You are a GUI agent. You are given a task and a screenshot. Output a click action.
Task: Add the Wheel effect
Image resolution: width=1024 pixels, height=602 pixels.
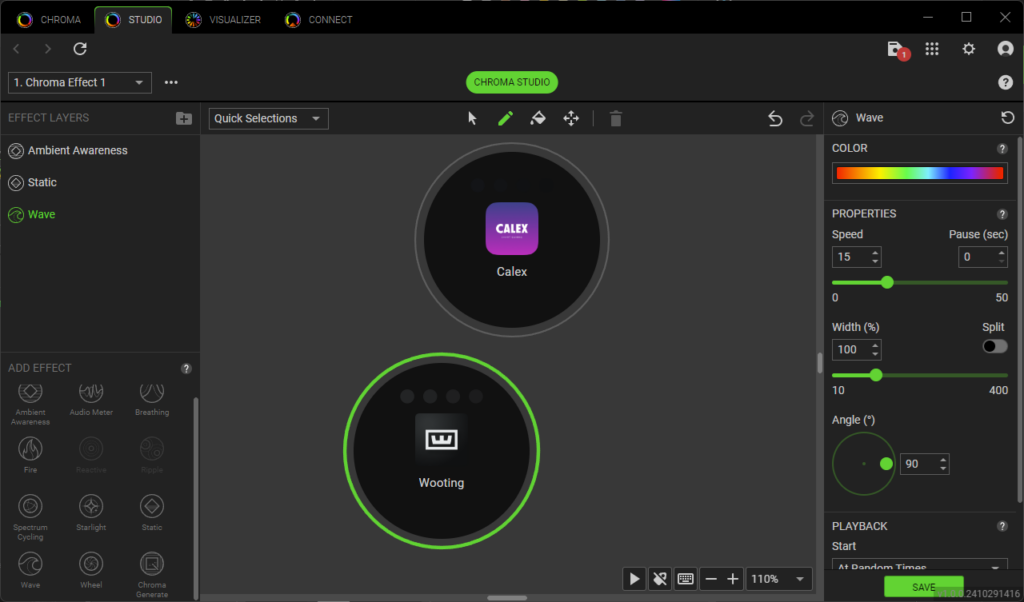coord(91,571)
